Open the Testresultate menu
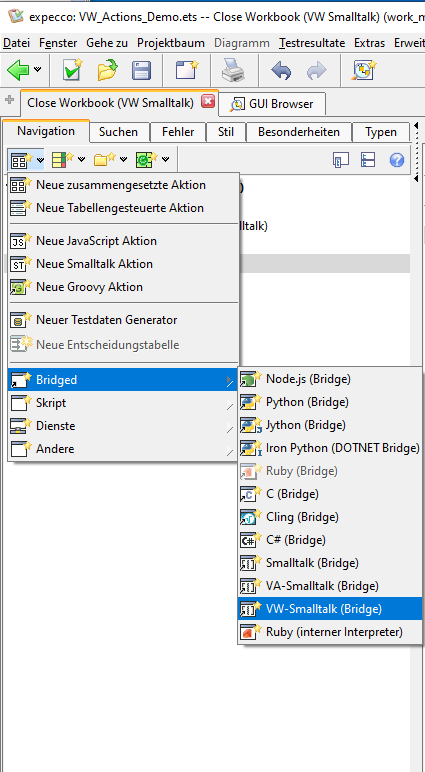Screen dimensions: 425x772 click(312, 43)
